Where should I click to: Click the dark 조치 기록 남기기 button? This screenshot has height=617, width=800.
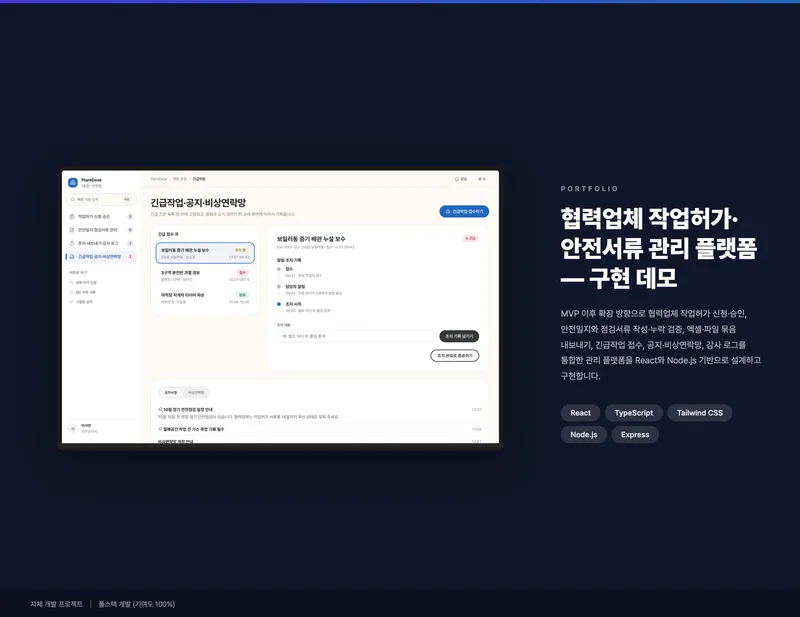click(459, 336)
